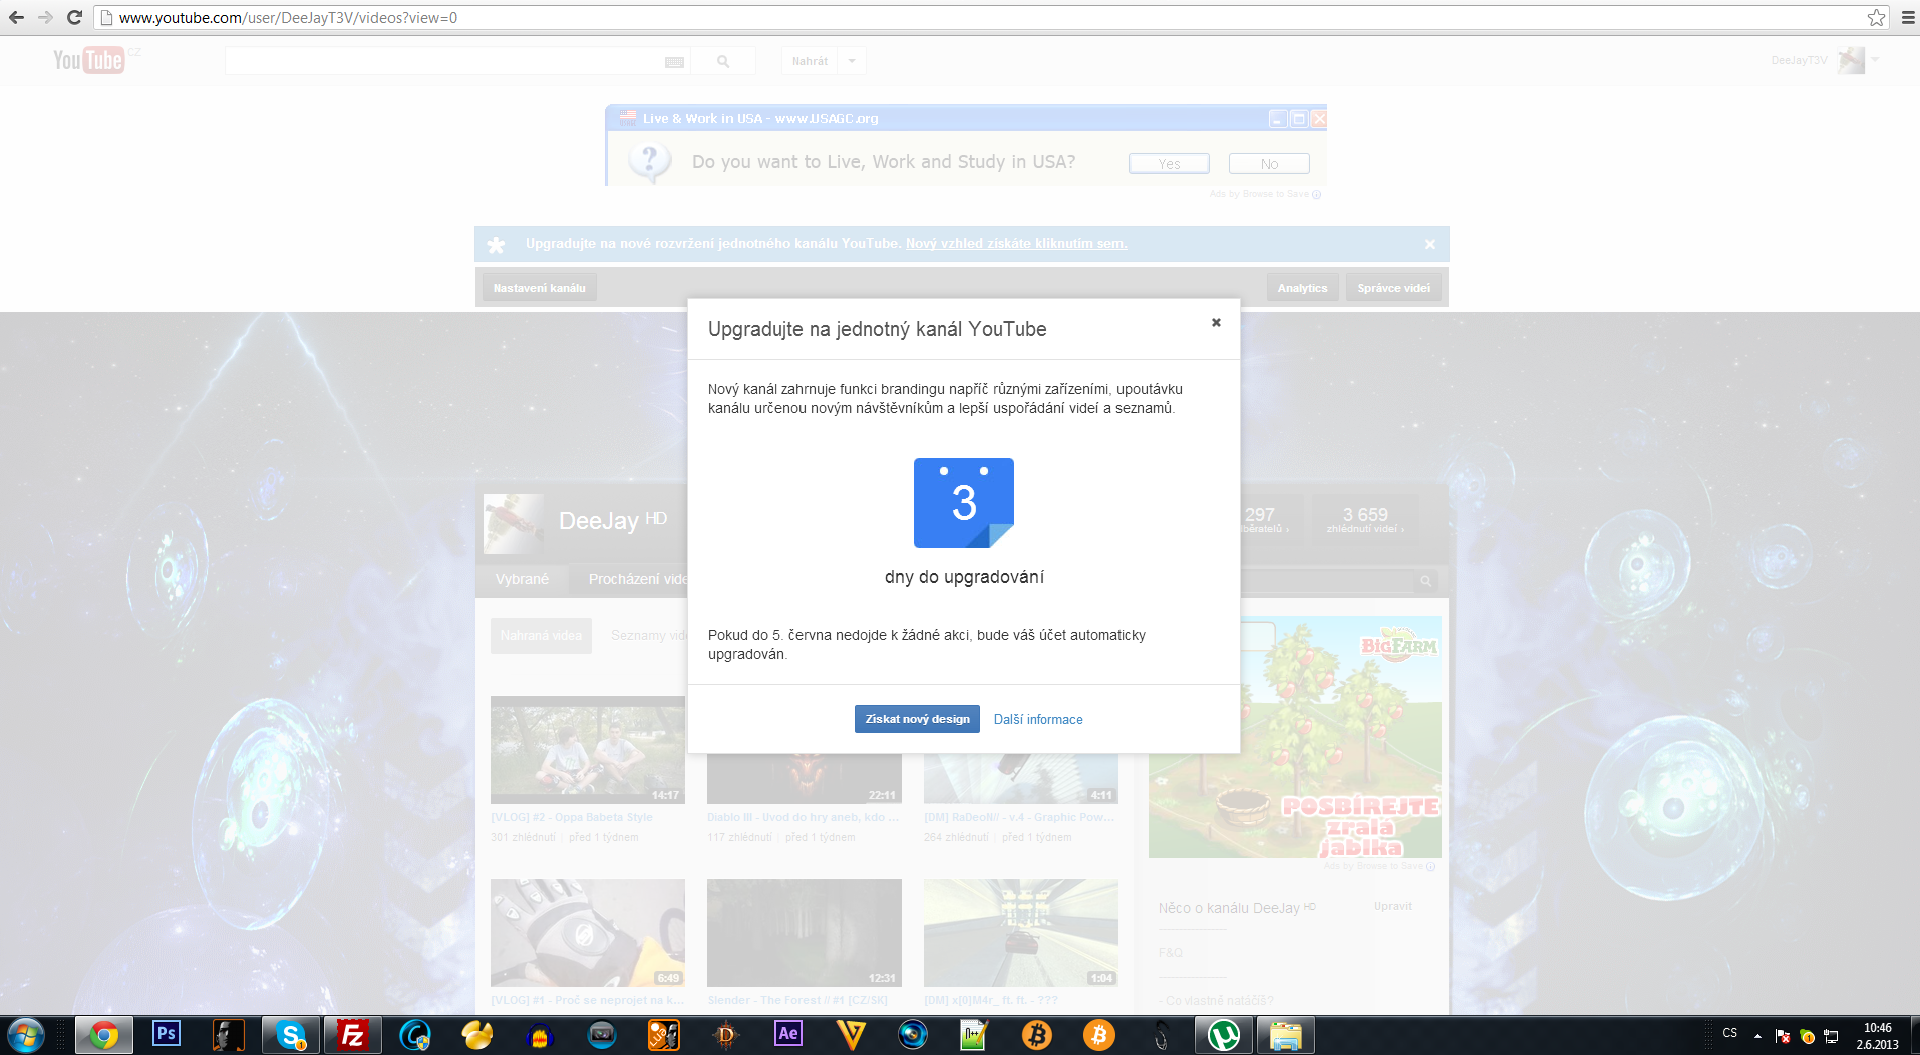The image size is (1920, 1055).
Task: Dismiss the blue upgrade notification bar
Action: [x=1430, y=244]
